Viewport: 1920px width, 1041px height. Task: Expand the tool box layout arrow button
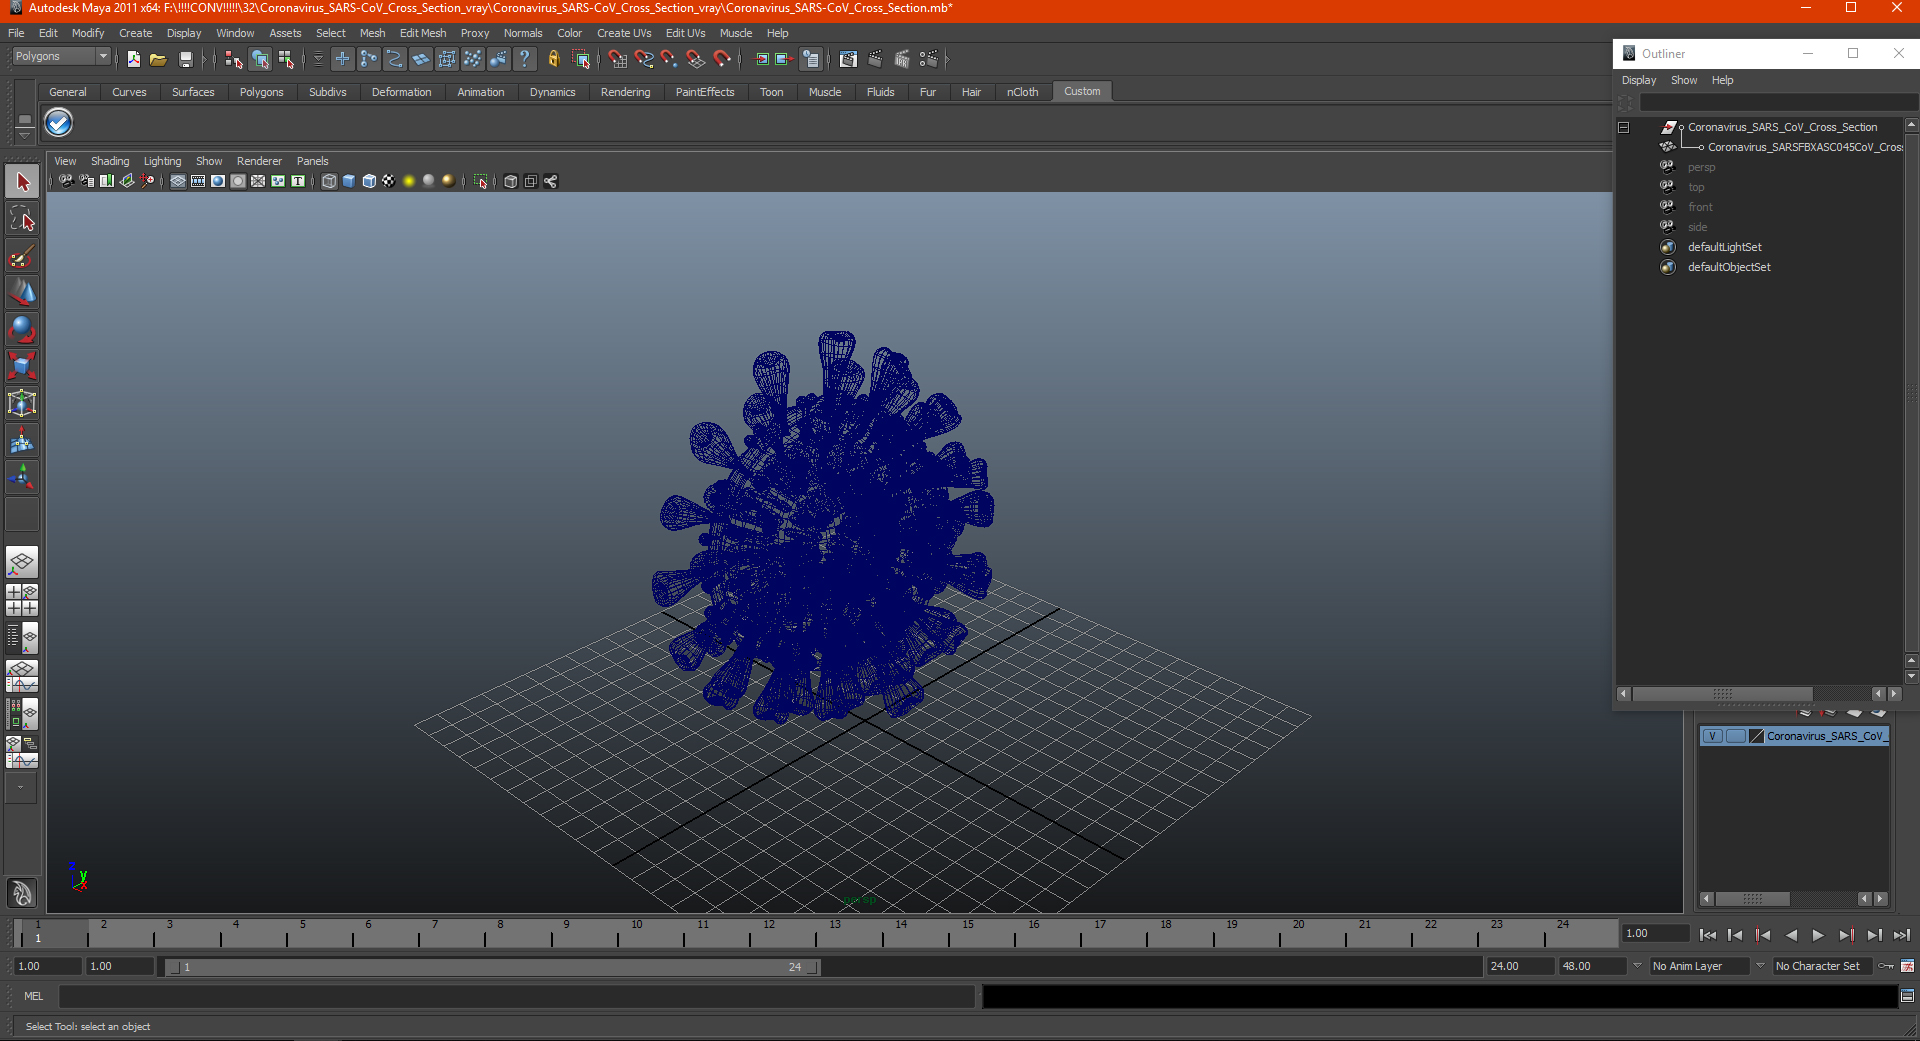pos(21,788)
